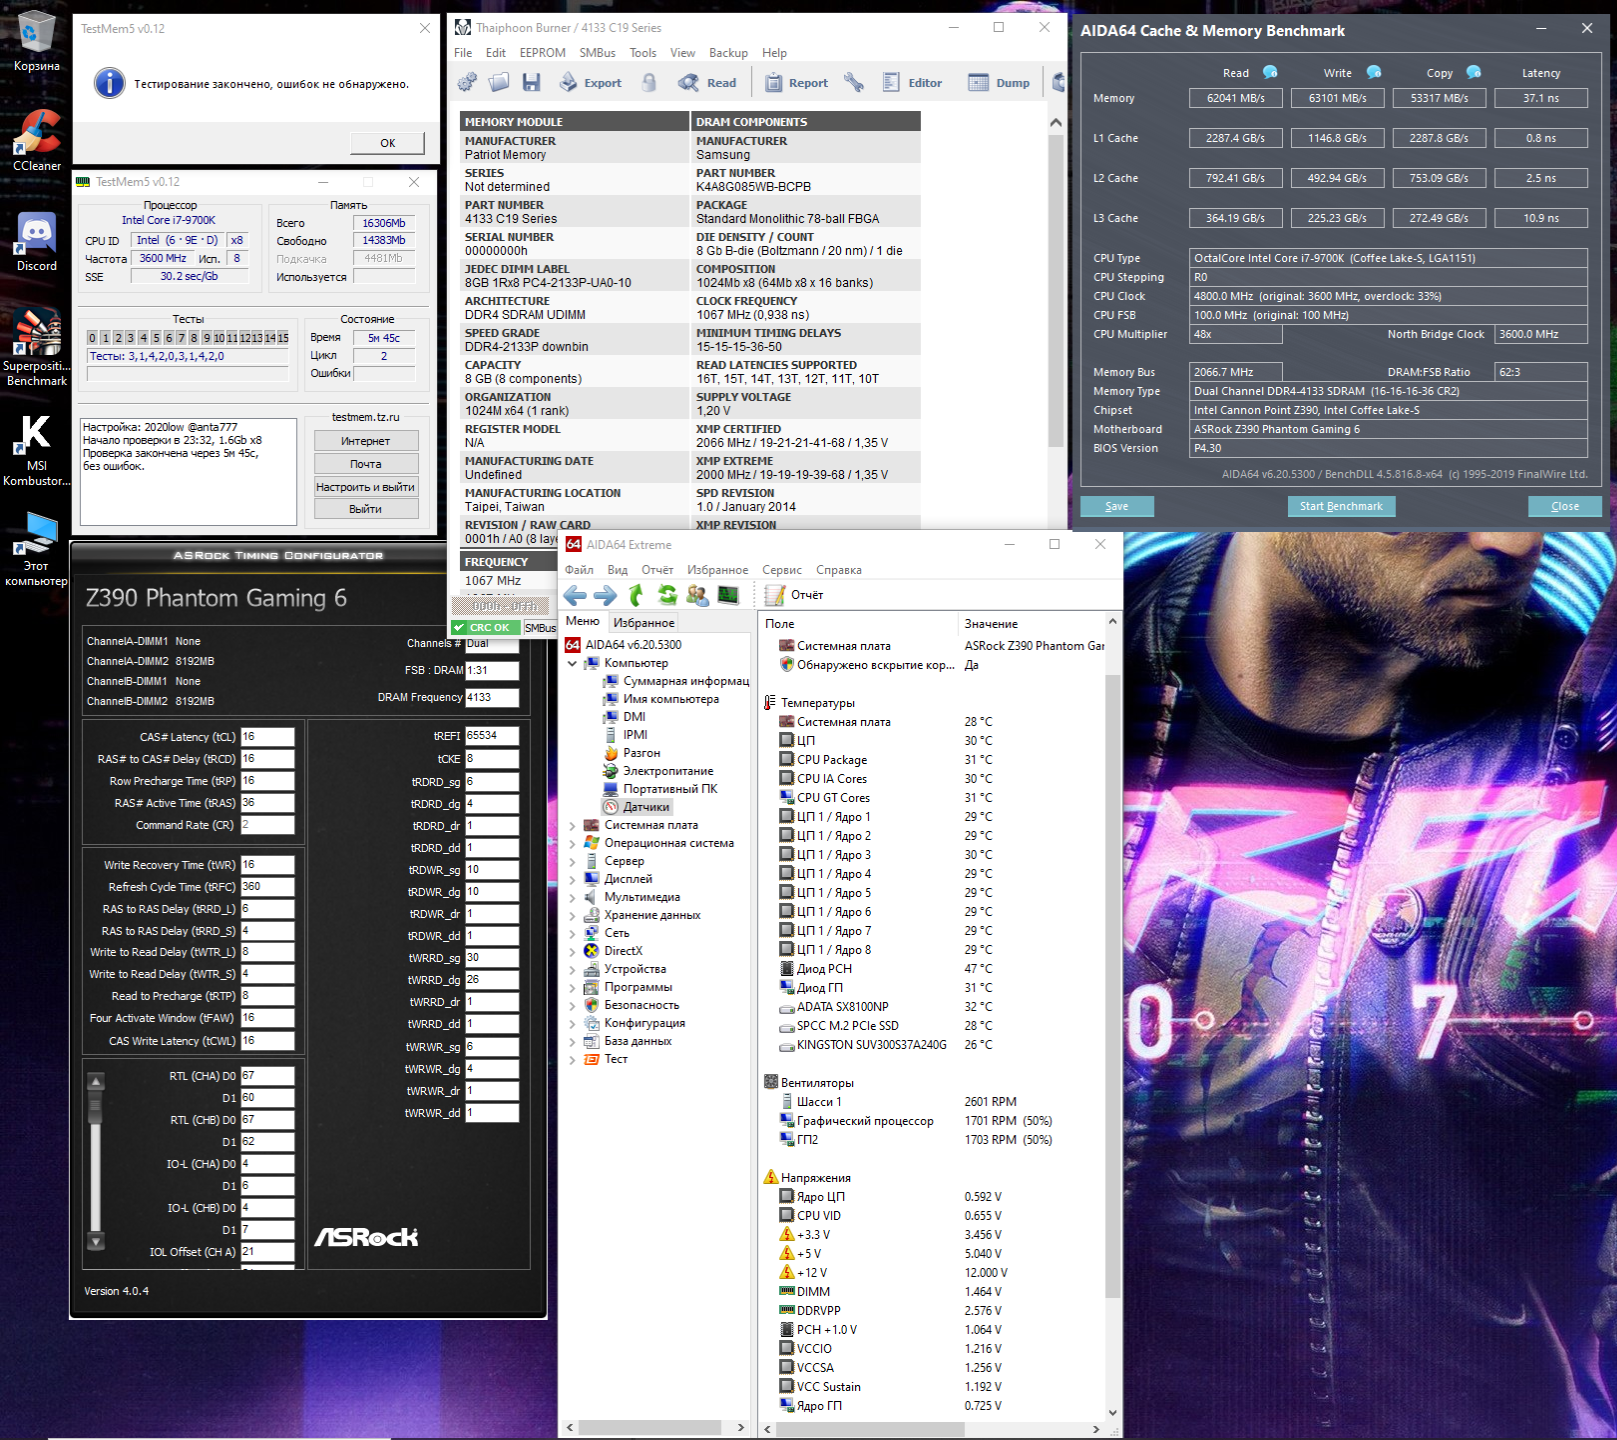
Task: Switch to the Избранное tab in AIDA64
Action: click(644, 622)
